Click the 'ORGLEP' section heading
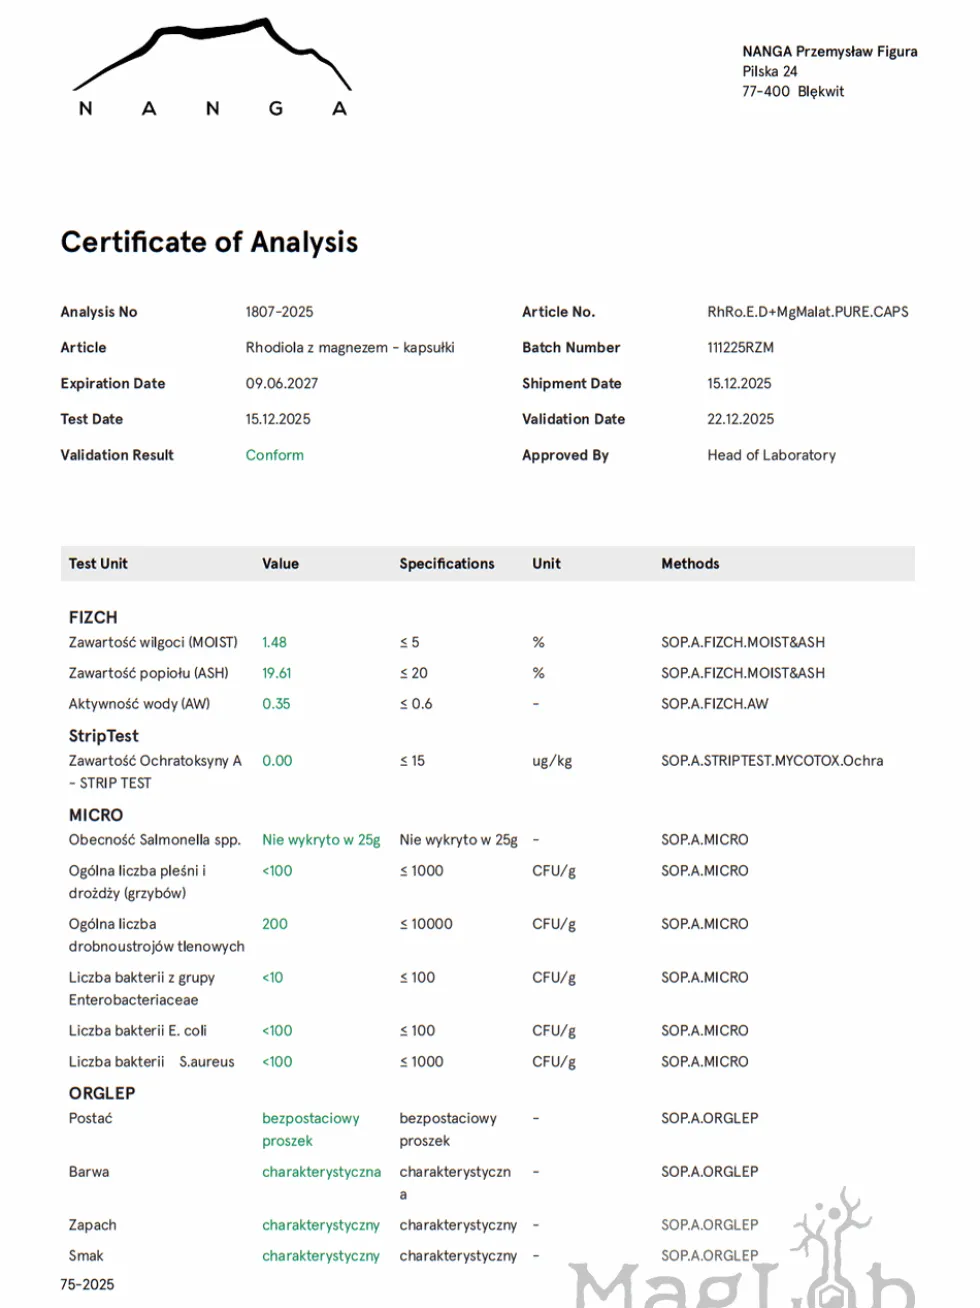Viewport: 980px width, 1308px height. (x=102, y=1094)
